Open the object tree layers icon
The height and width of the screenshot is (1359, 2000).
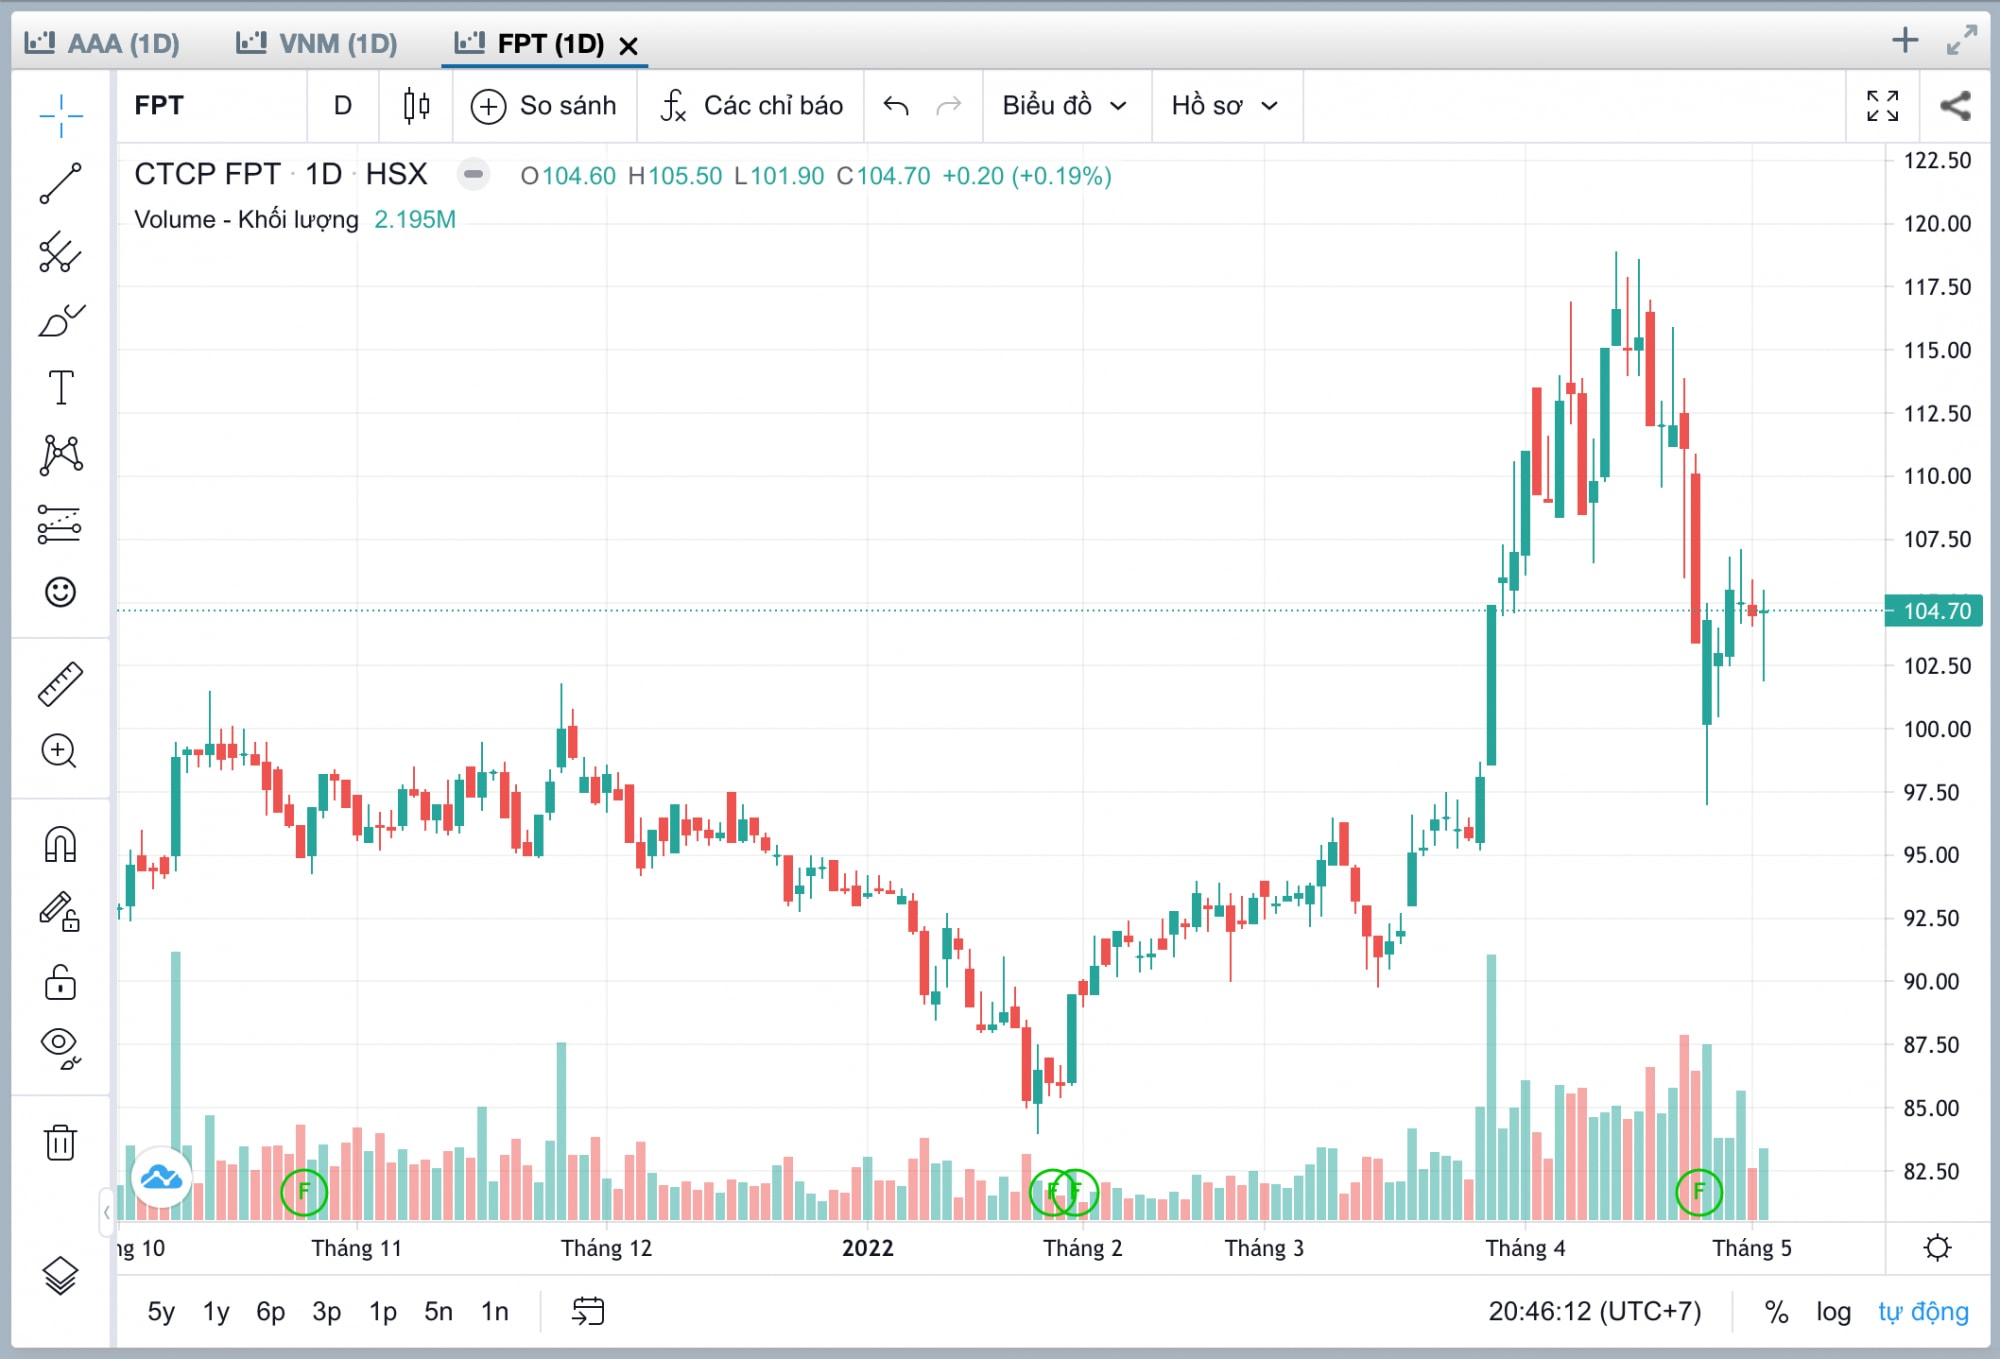[61, 1276]
